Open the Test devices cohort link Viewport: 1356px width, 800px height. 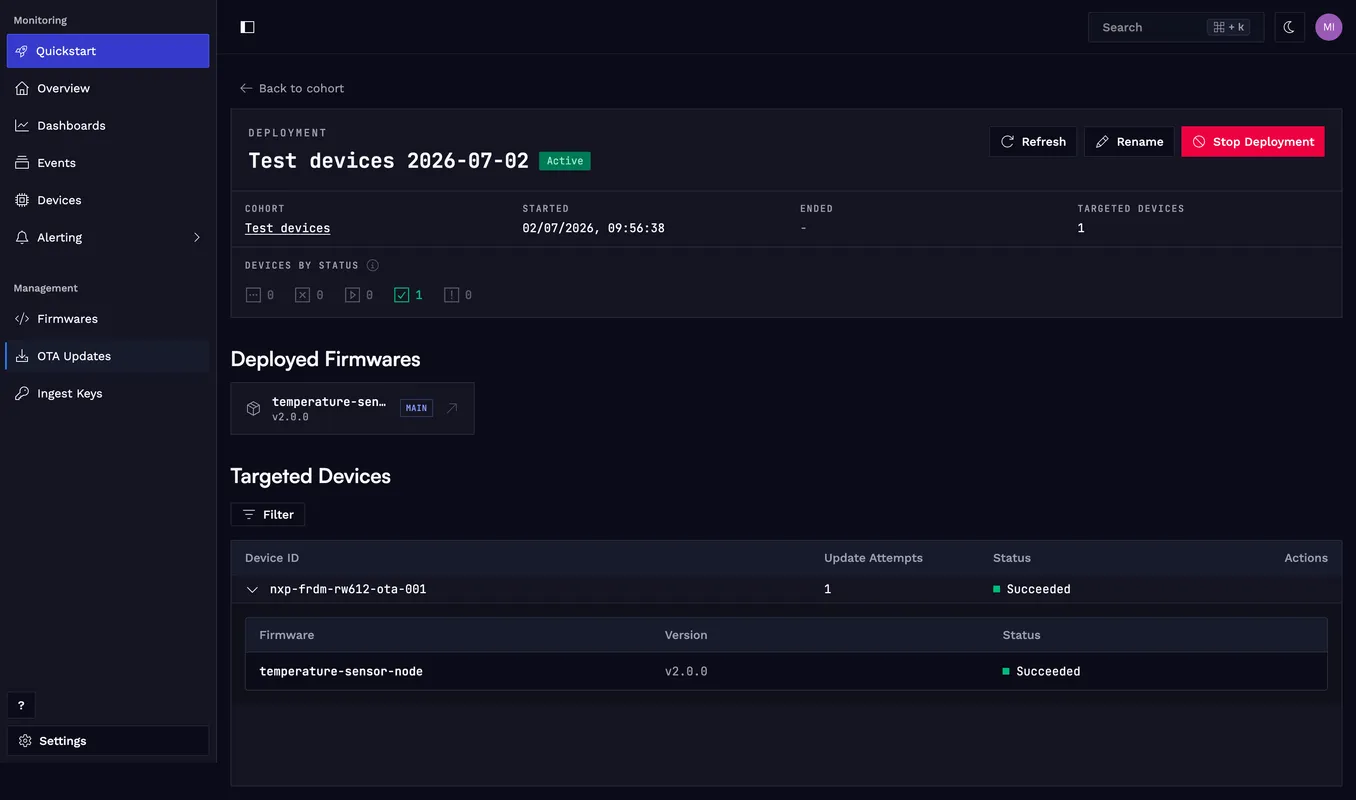[287, 228]
